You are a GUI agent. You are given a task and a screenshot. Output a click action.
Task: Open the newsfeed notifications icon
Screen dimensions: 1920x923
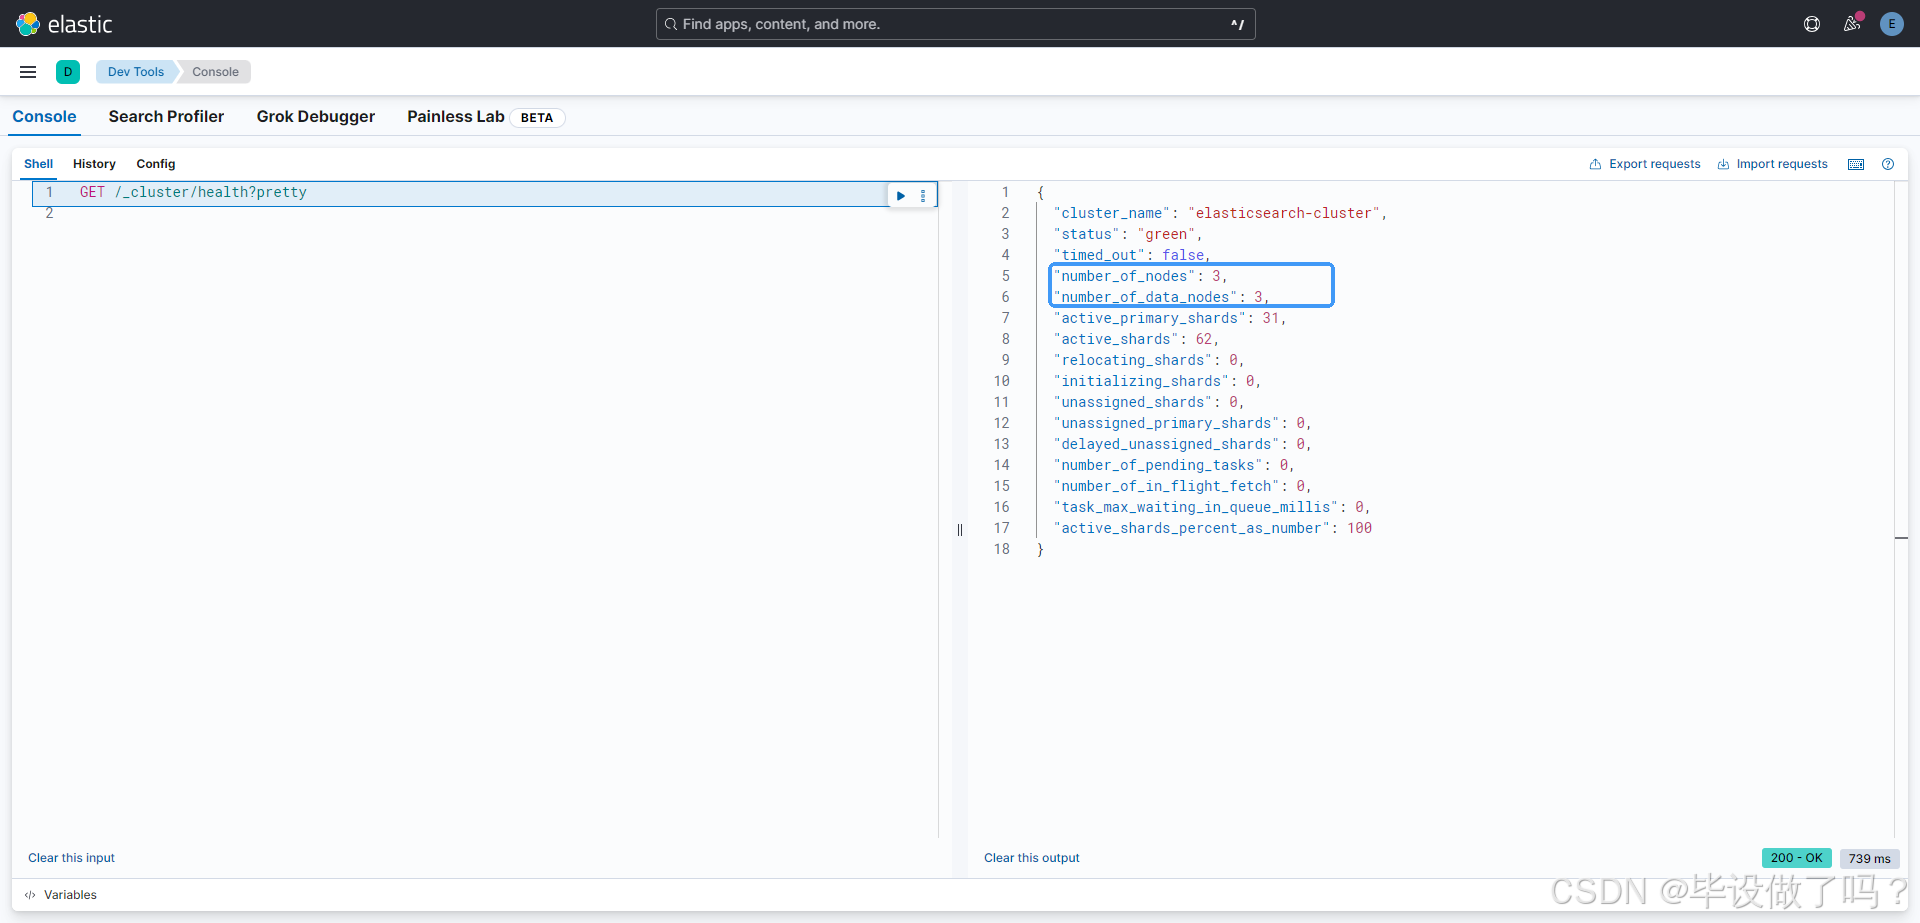pos(1852,23)
